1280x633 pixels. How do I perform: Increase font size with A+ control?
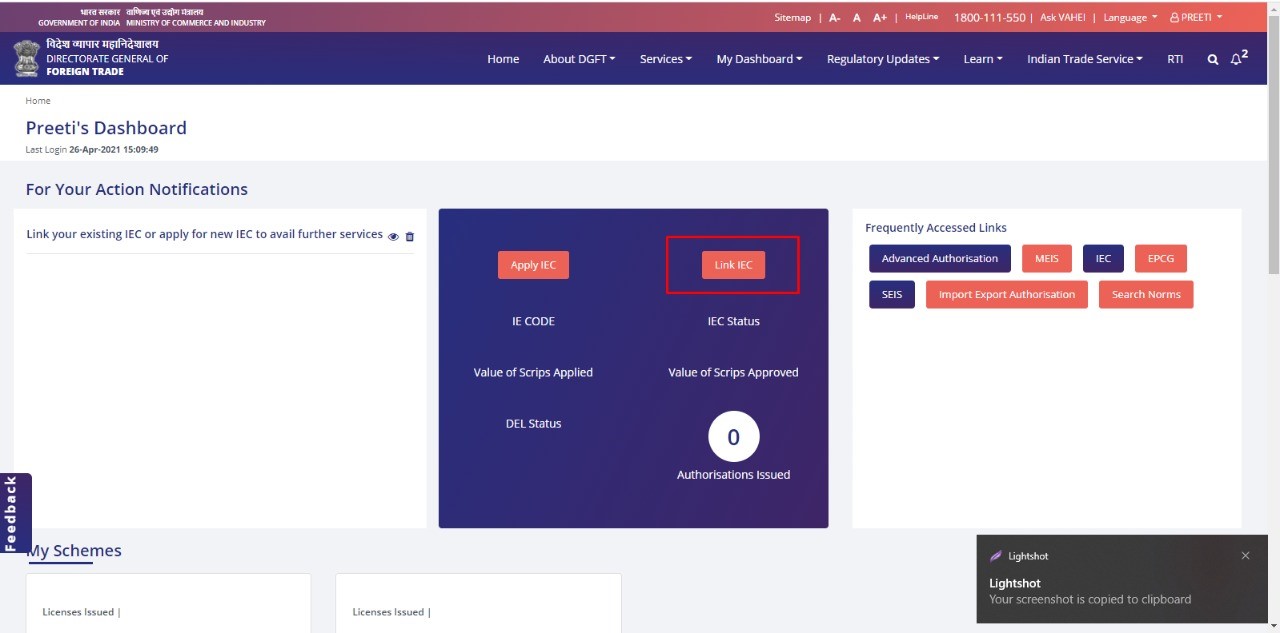tap(880, 18)
